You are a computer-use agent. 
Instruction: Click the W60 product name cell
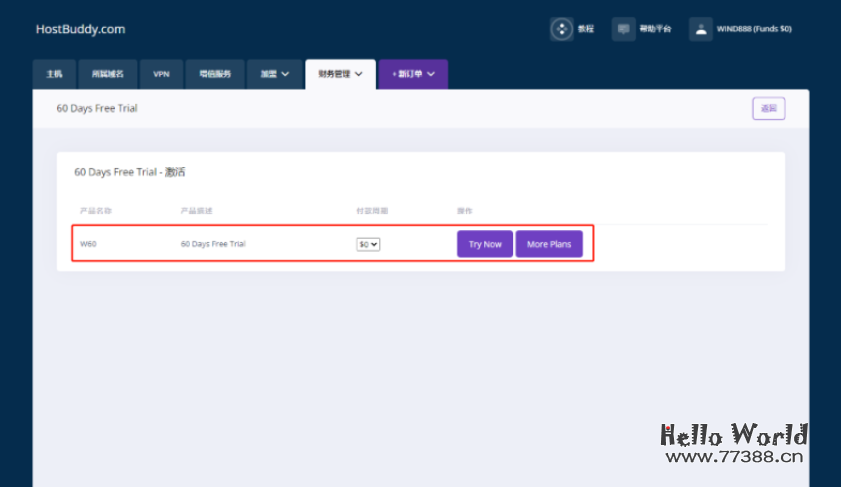click(x=89, y=244)
